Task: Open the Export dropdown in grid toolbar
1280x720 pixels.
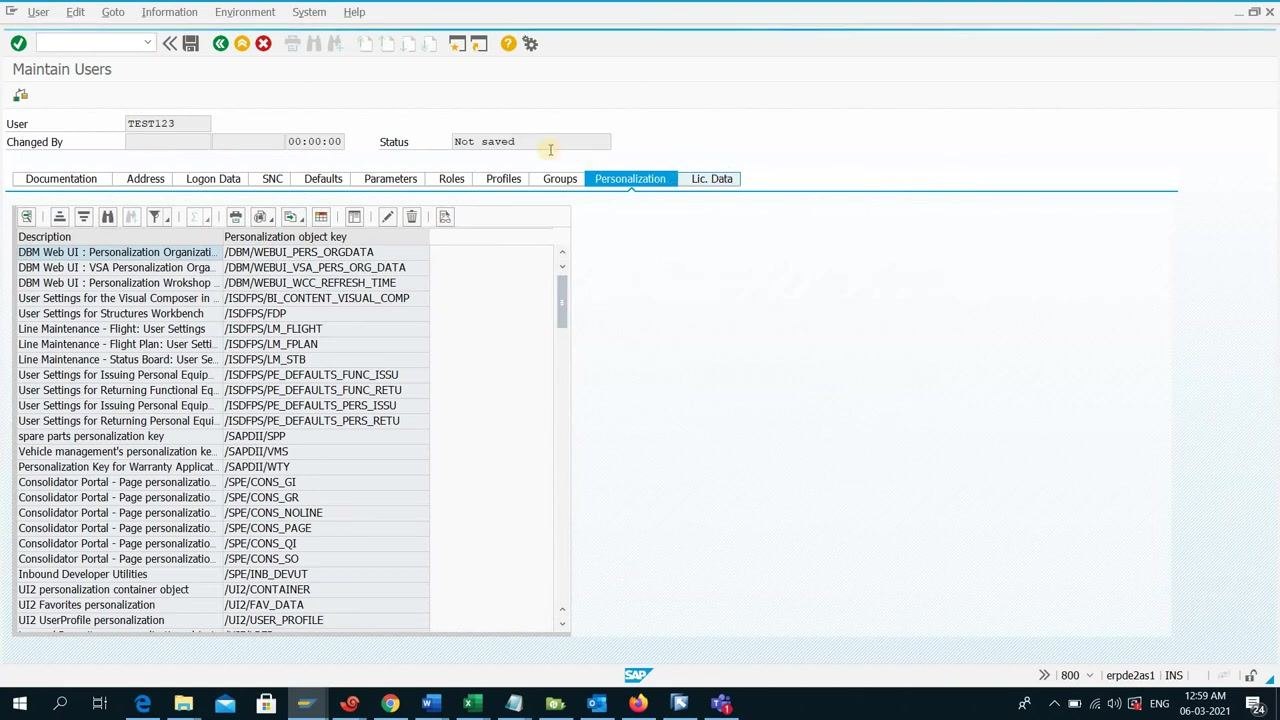Action: 294,217
